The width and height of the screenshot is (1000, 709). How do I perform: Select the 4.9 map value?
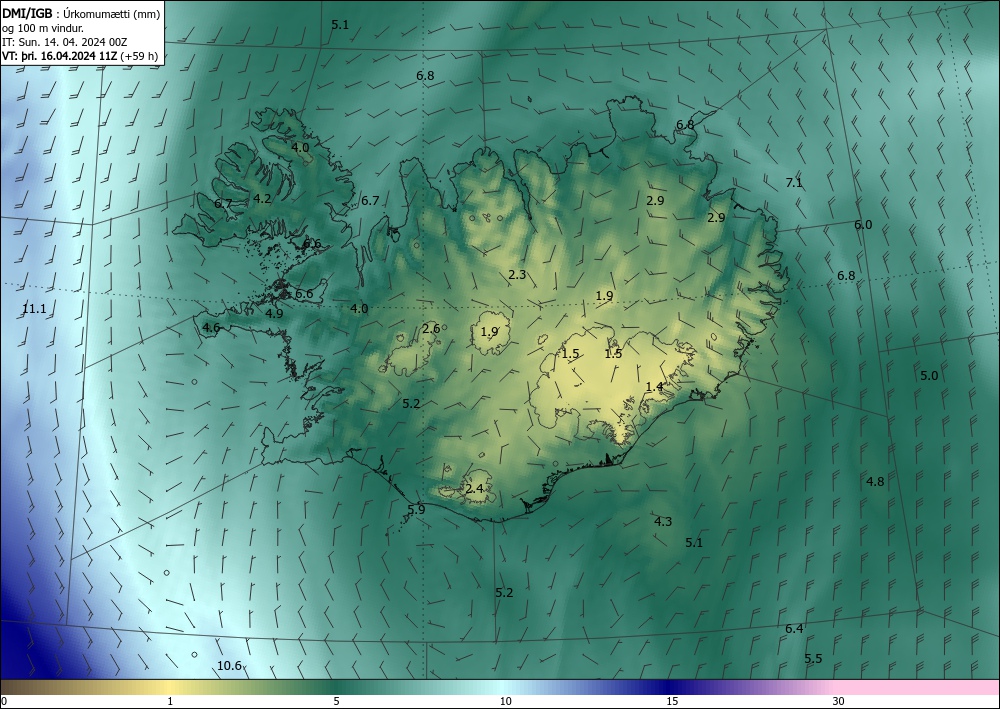click(274, 314)
